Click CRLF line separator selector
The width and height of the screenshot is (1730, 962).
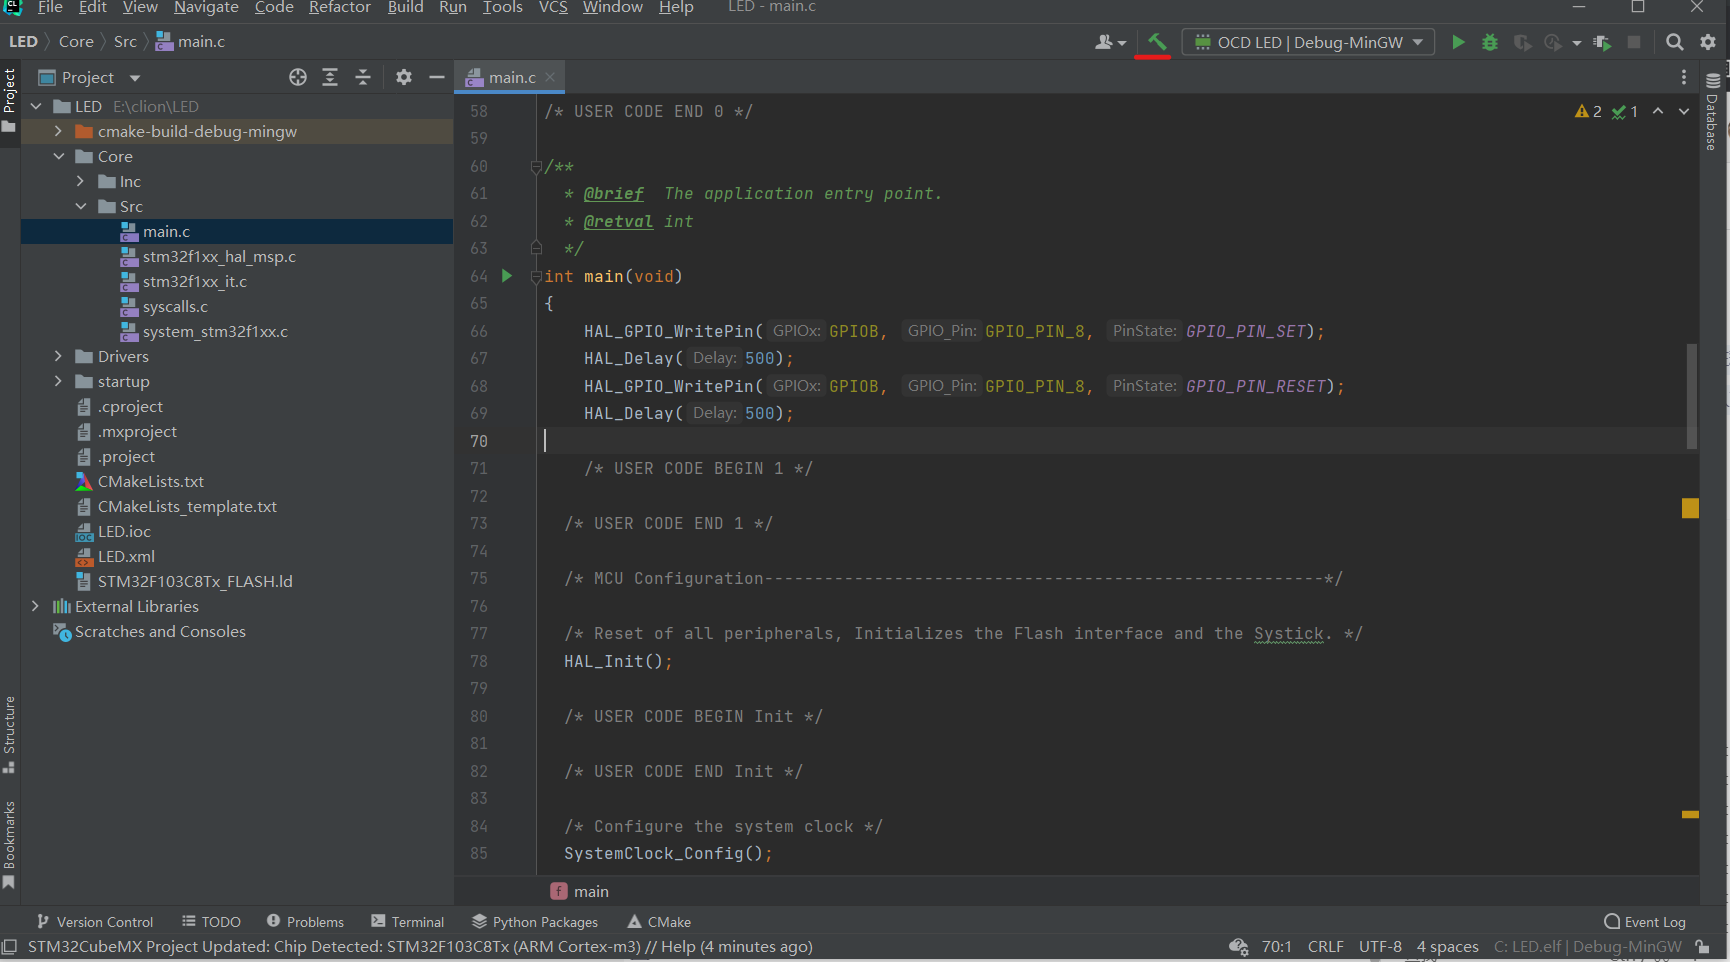tap(1325, 947)
